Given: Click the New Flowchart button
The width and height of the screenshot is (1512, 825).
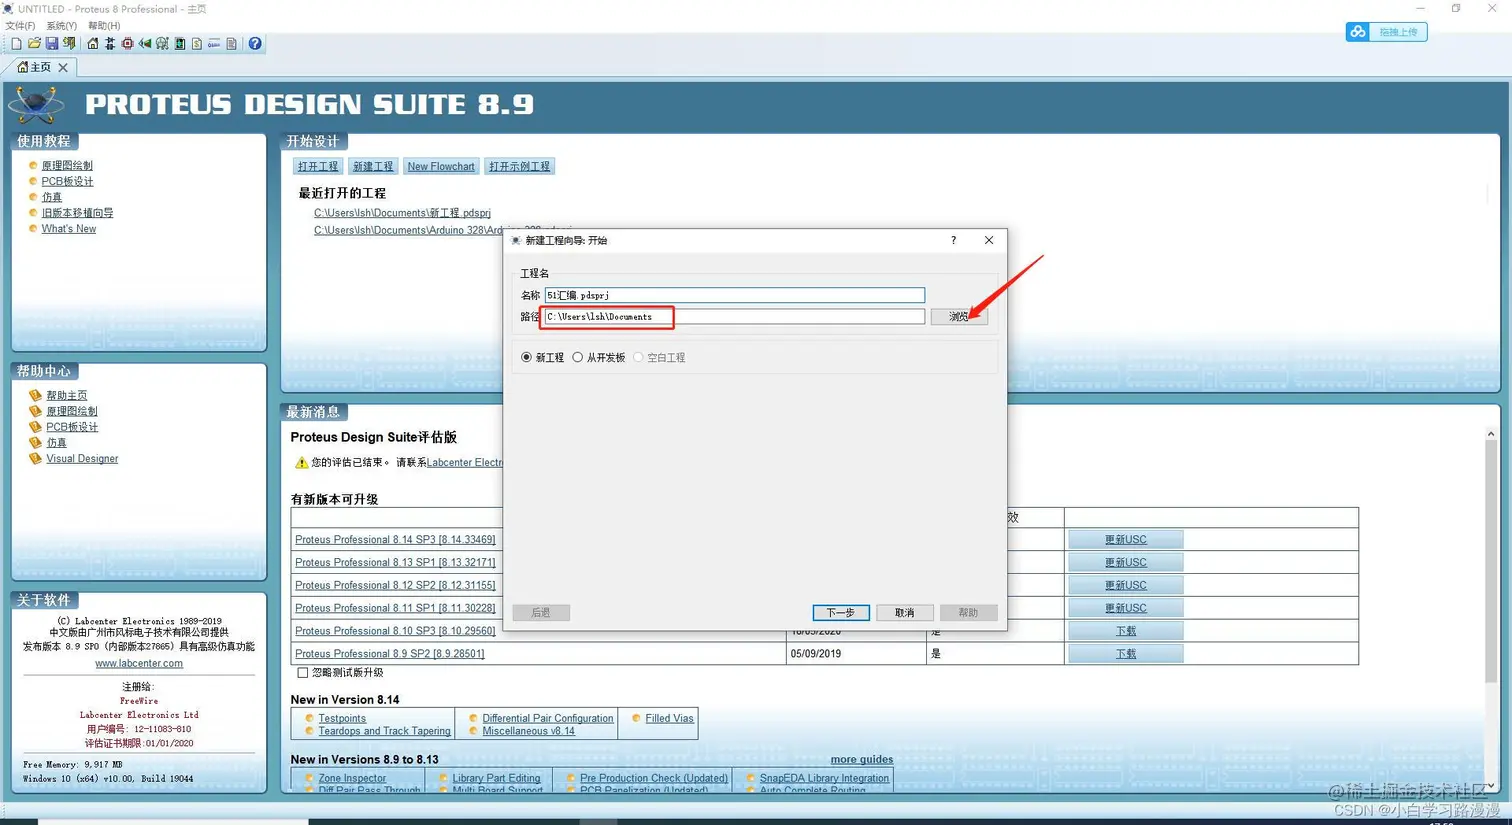Looking at the screenshot, I should coord(441,166).
